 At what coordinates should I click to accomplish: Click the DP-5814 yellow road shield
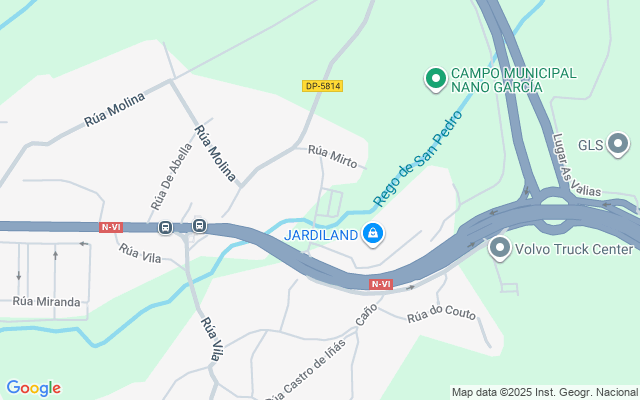[322, 86]
